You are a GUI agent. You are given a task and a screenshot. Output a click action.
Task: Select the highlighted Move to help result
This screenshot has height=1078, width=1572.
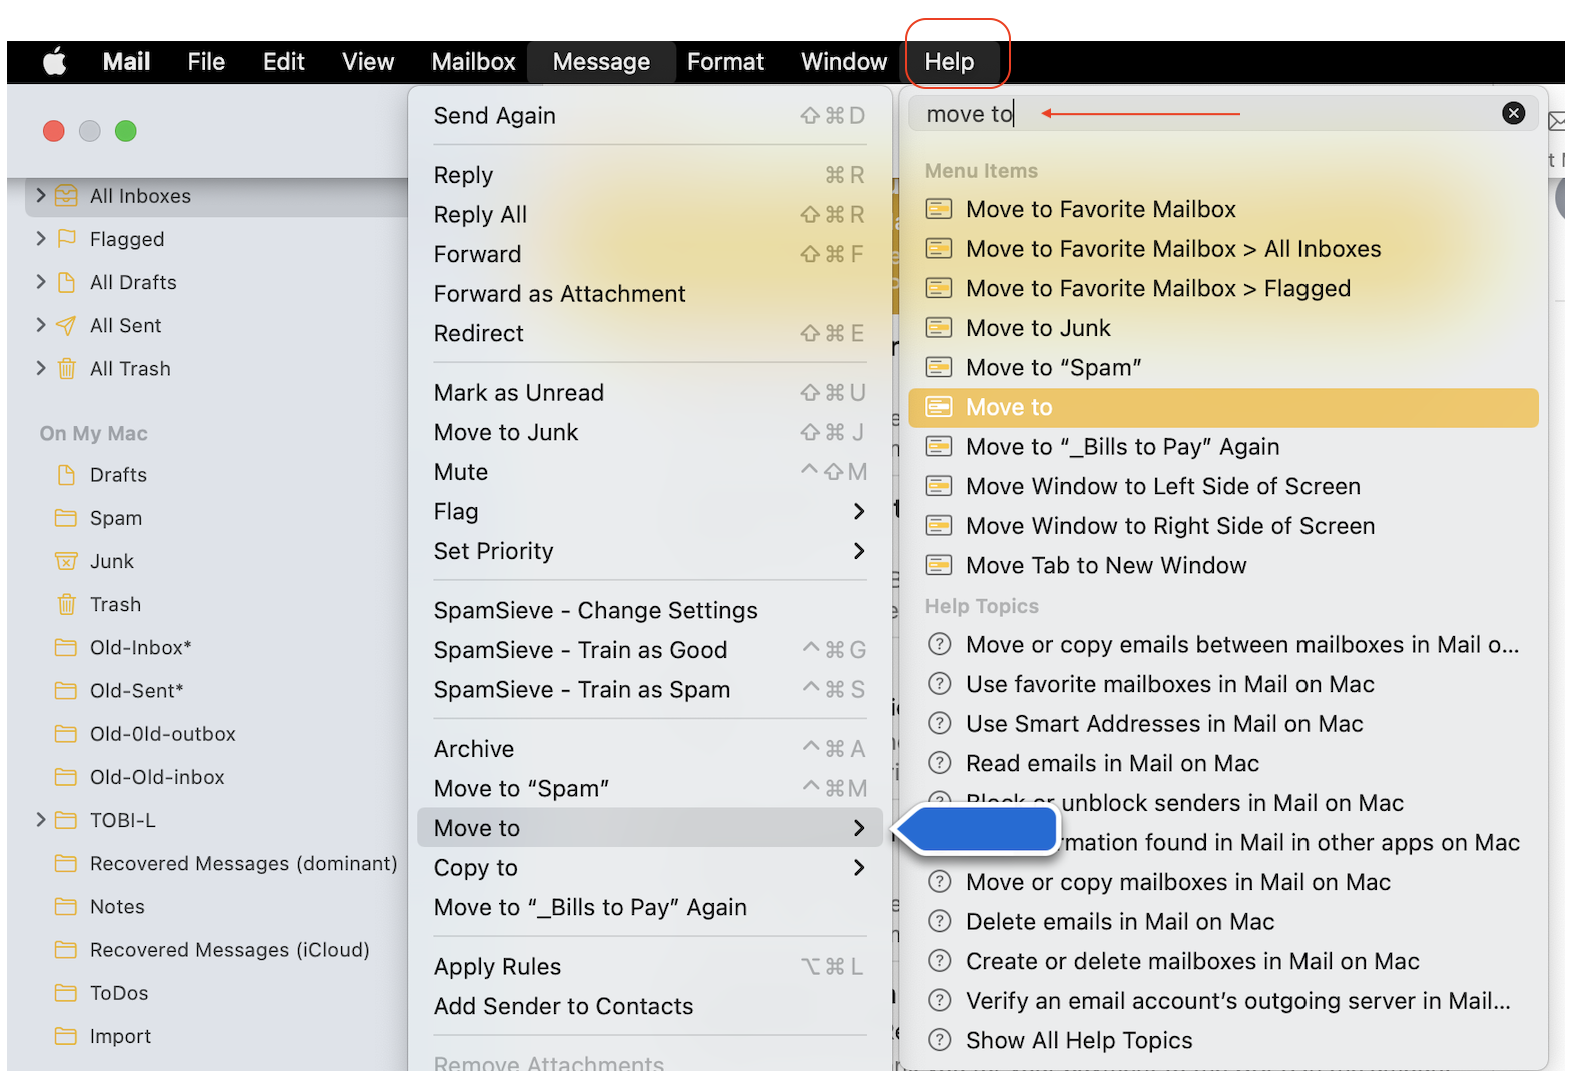click(1223, 407)
